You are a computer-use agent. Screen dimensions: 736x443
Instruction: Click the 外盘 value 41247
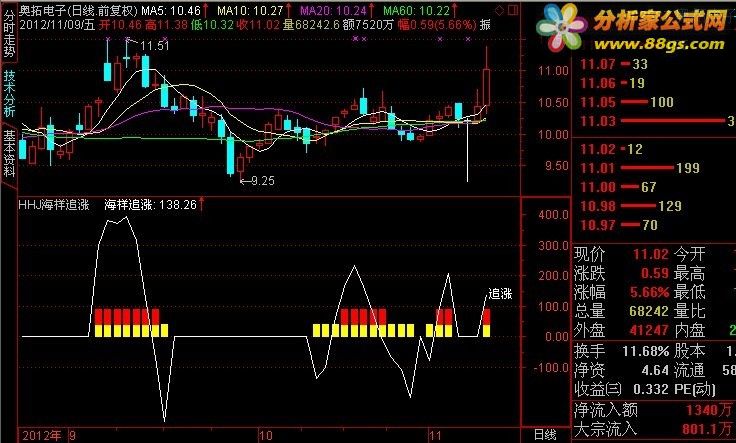(649, 330)
